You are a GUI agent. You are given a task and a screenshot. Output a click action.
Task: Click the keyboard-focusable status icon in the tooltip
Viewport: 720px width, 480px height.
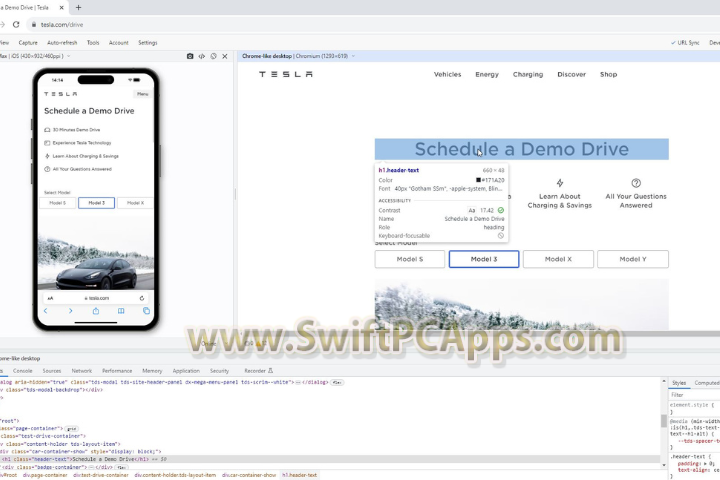click(501, 236)
